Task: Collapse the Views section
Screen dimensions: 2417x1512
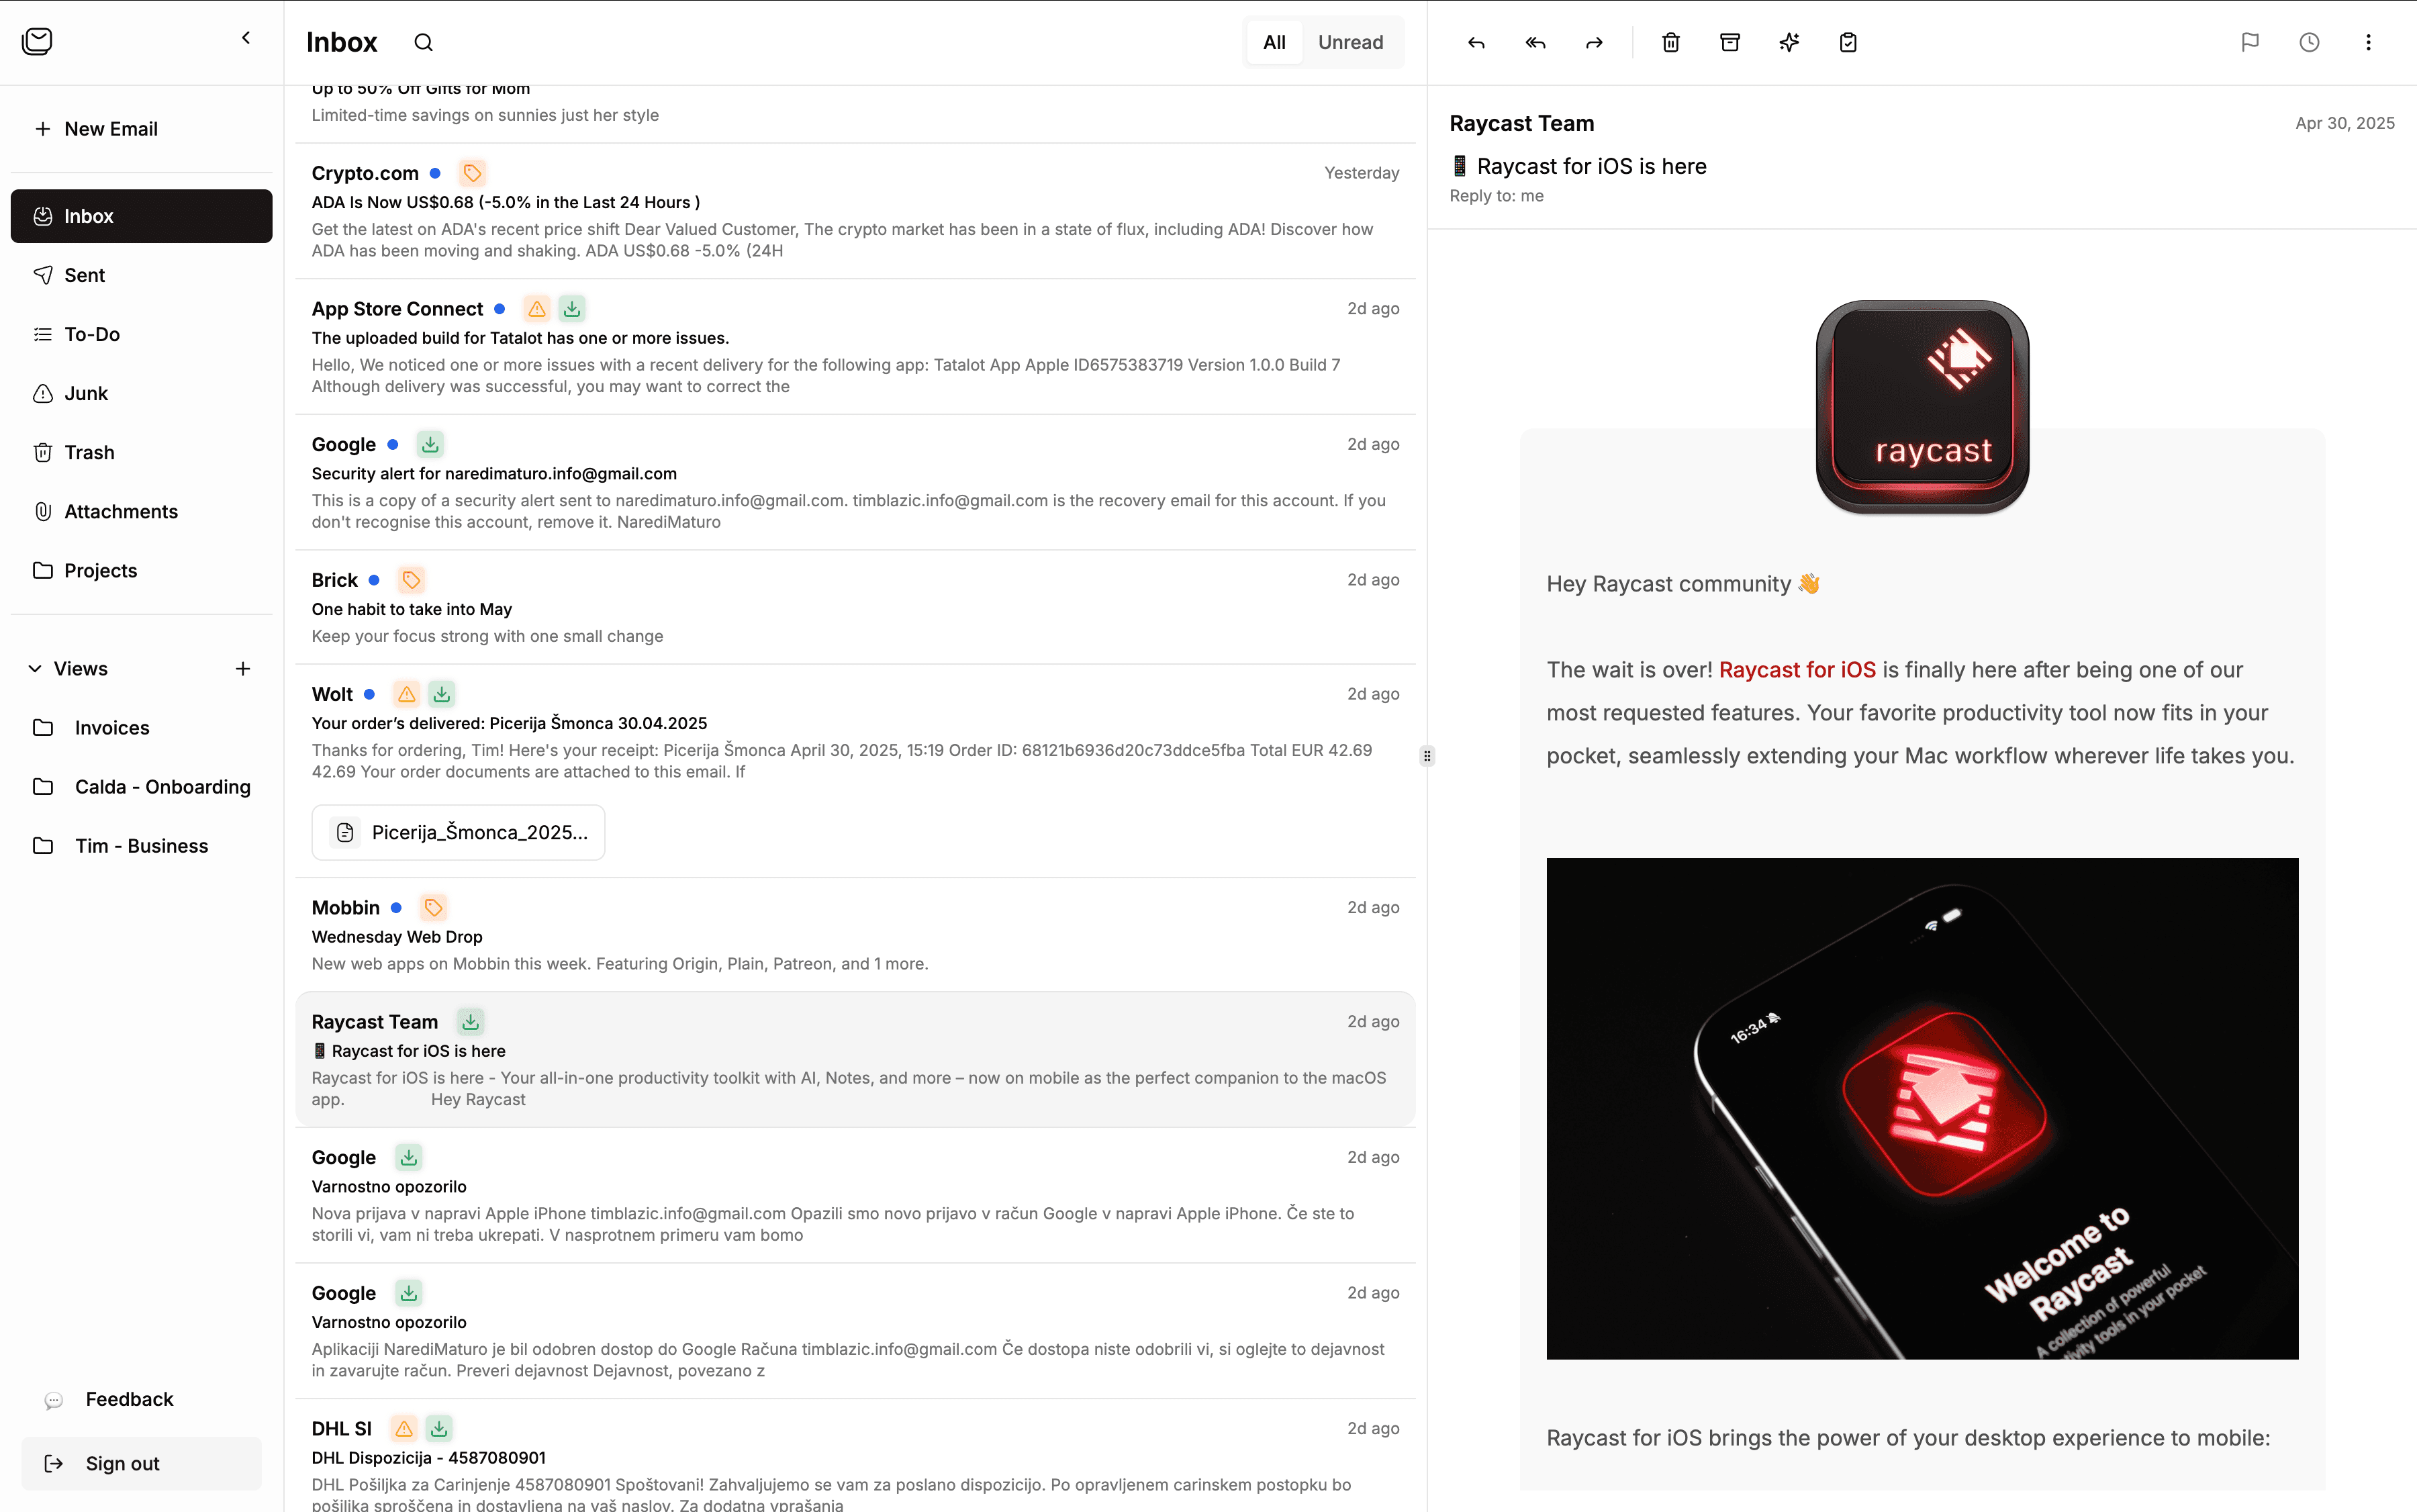Action: coord(35,668)
